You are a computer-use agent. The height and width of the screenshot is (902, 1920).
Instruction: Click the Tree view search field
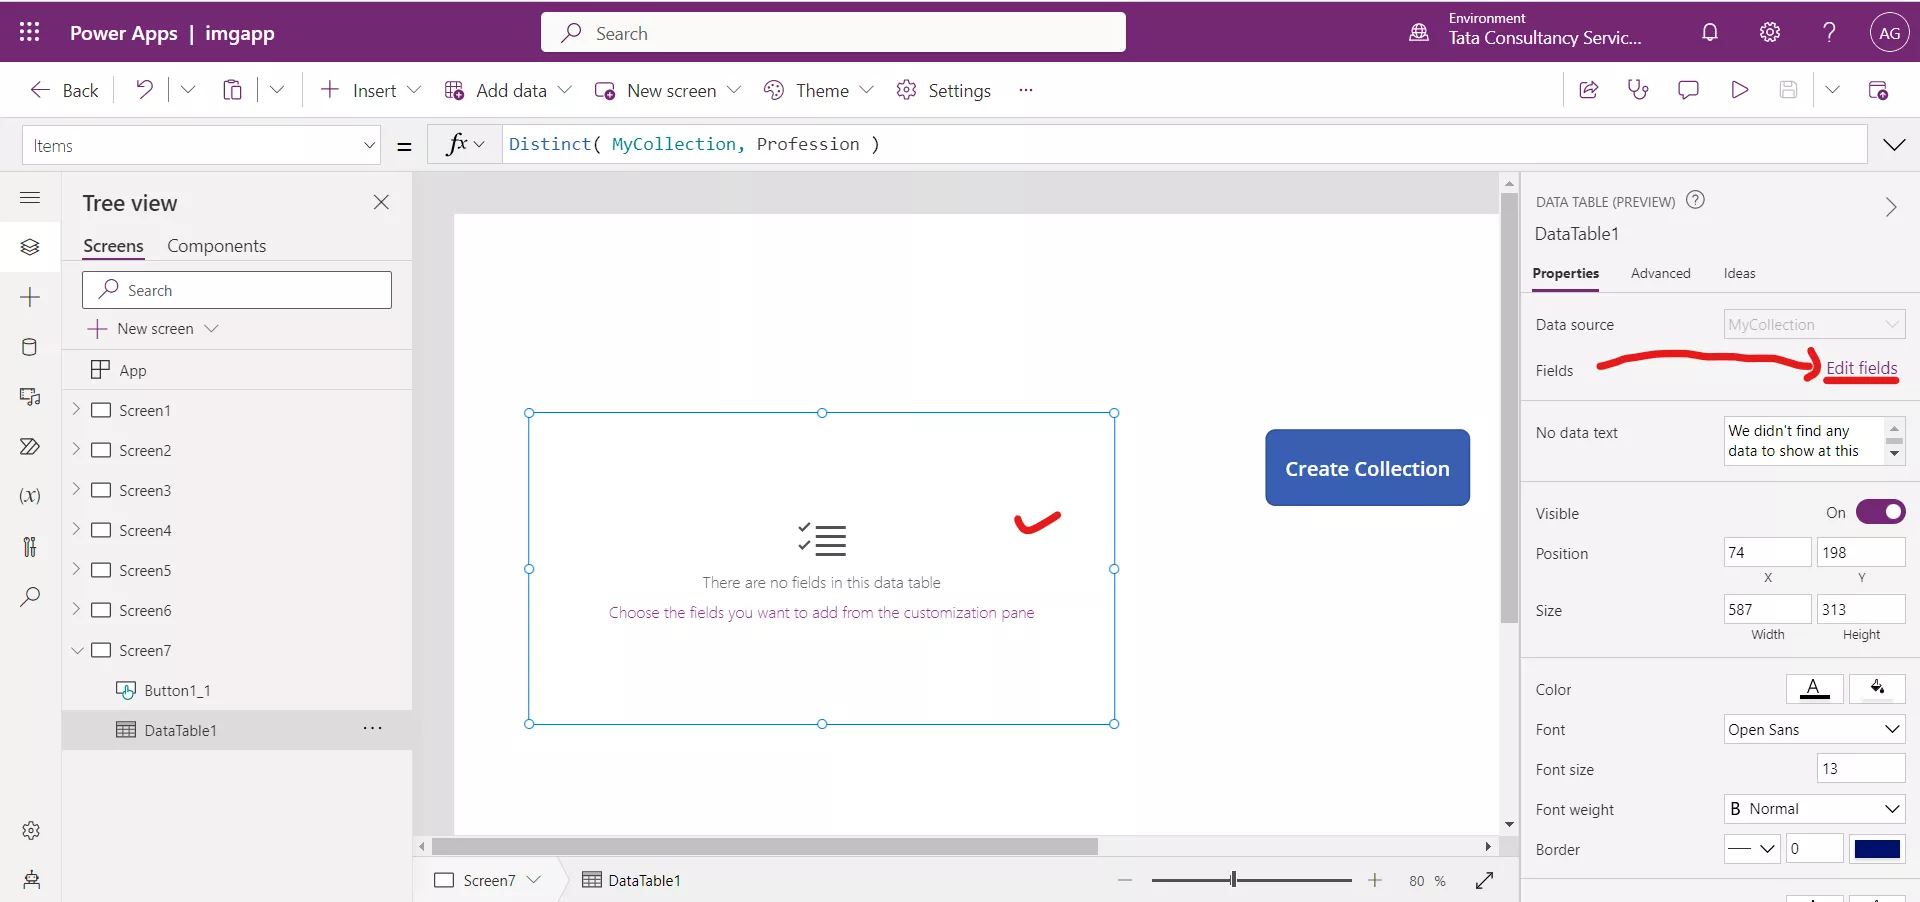(237, 290)
